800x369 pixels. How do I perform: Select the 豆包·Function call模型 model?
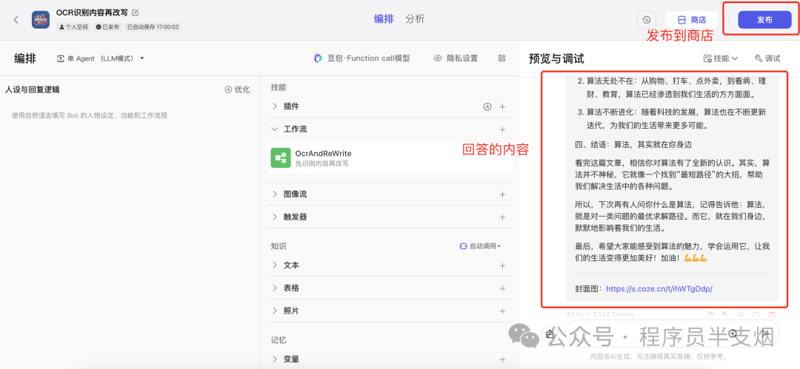pyautogui.click(x=361, y=59)
